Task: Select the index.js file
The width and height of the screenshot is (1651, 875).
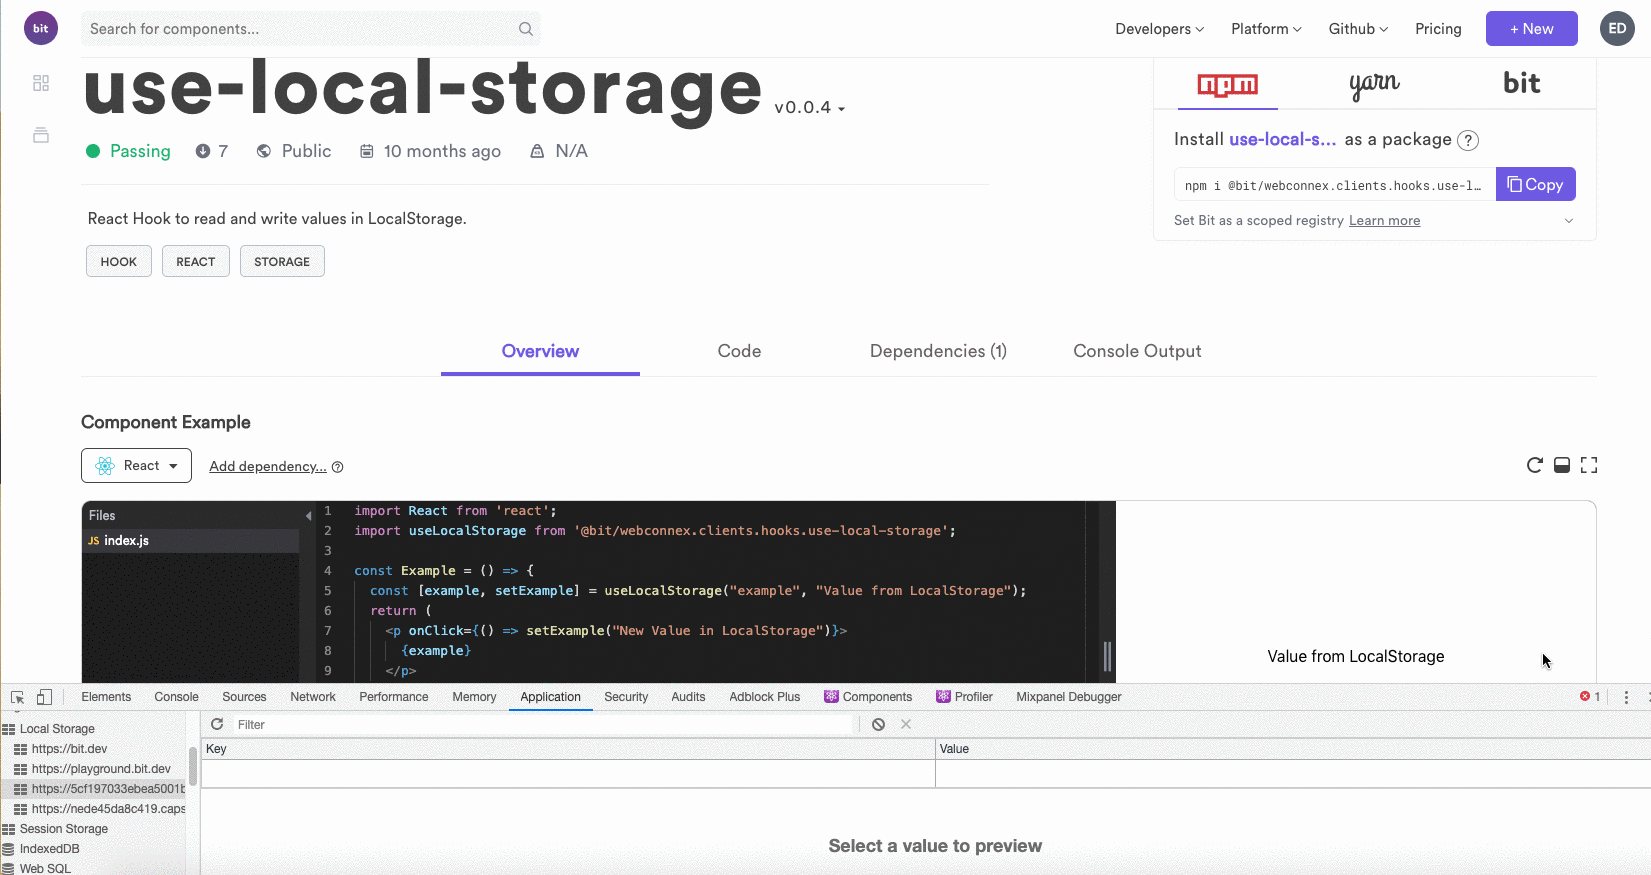Action: tap(190, 540)
